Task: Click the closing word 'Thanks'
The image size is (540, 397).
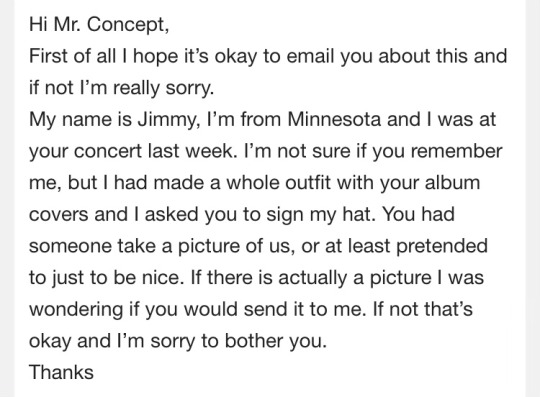Action: [61, 373]
